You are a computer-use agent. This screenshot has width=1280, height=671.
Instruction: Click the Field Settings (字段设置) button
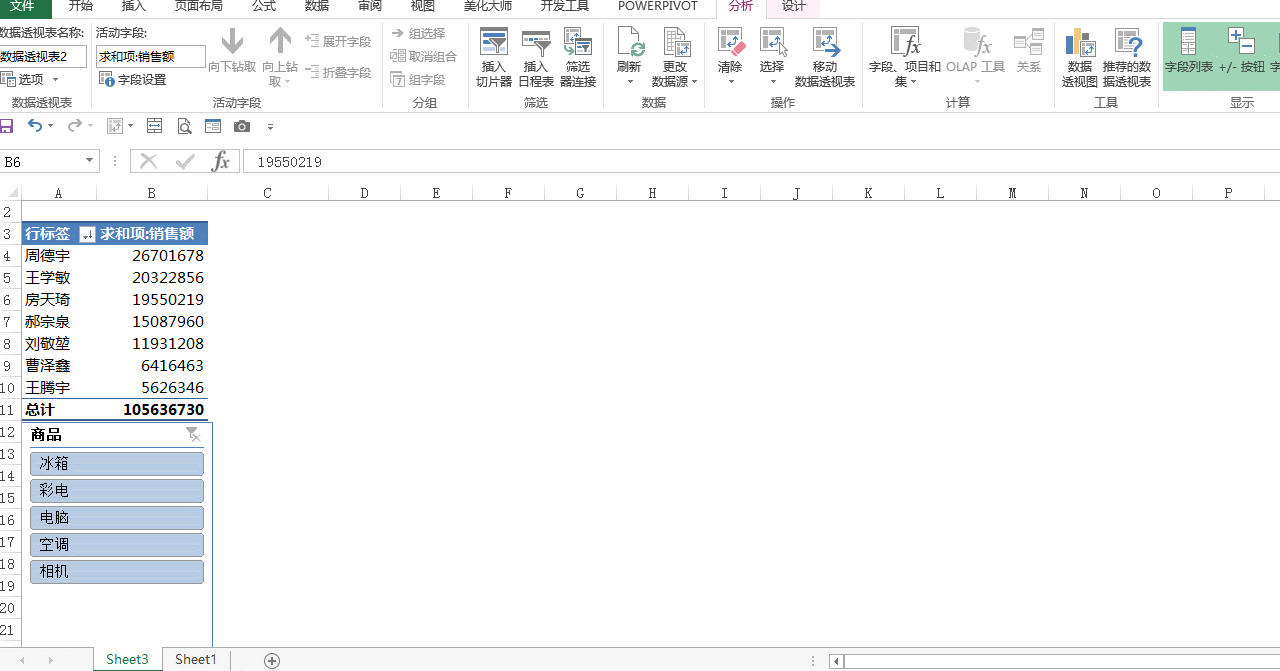tap(133, 80)
